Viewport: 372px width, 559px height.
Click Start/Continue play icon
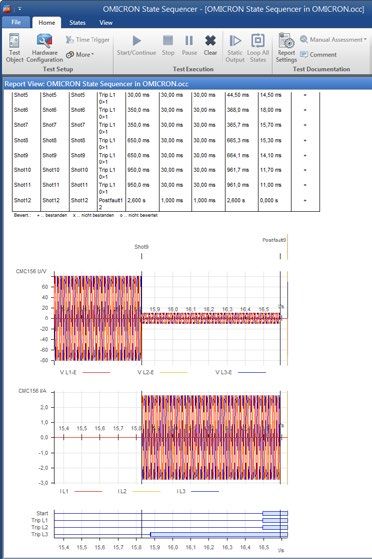tap(136, 41)
